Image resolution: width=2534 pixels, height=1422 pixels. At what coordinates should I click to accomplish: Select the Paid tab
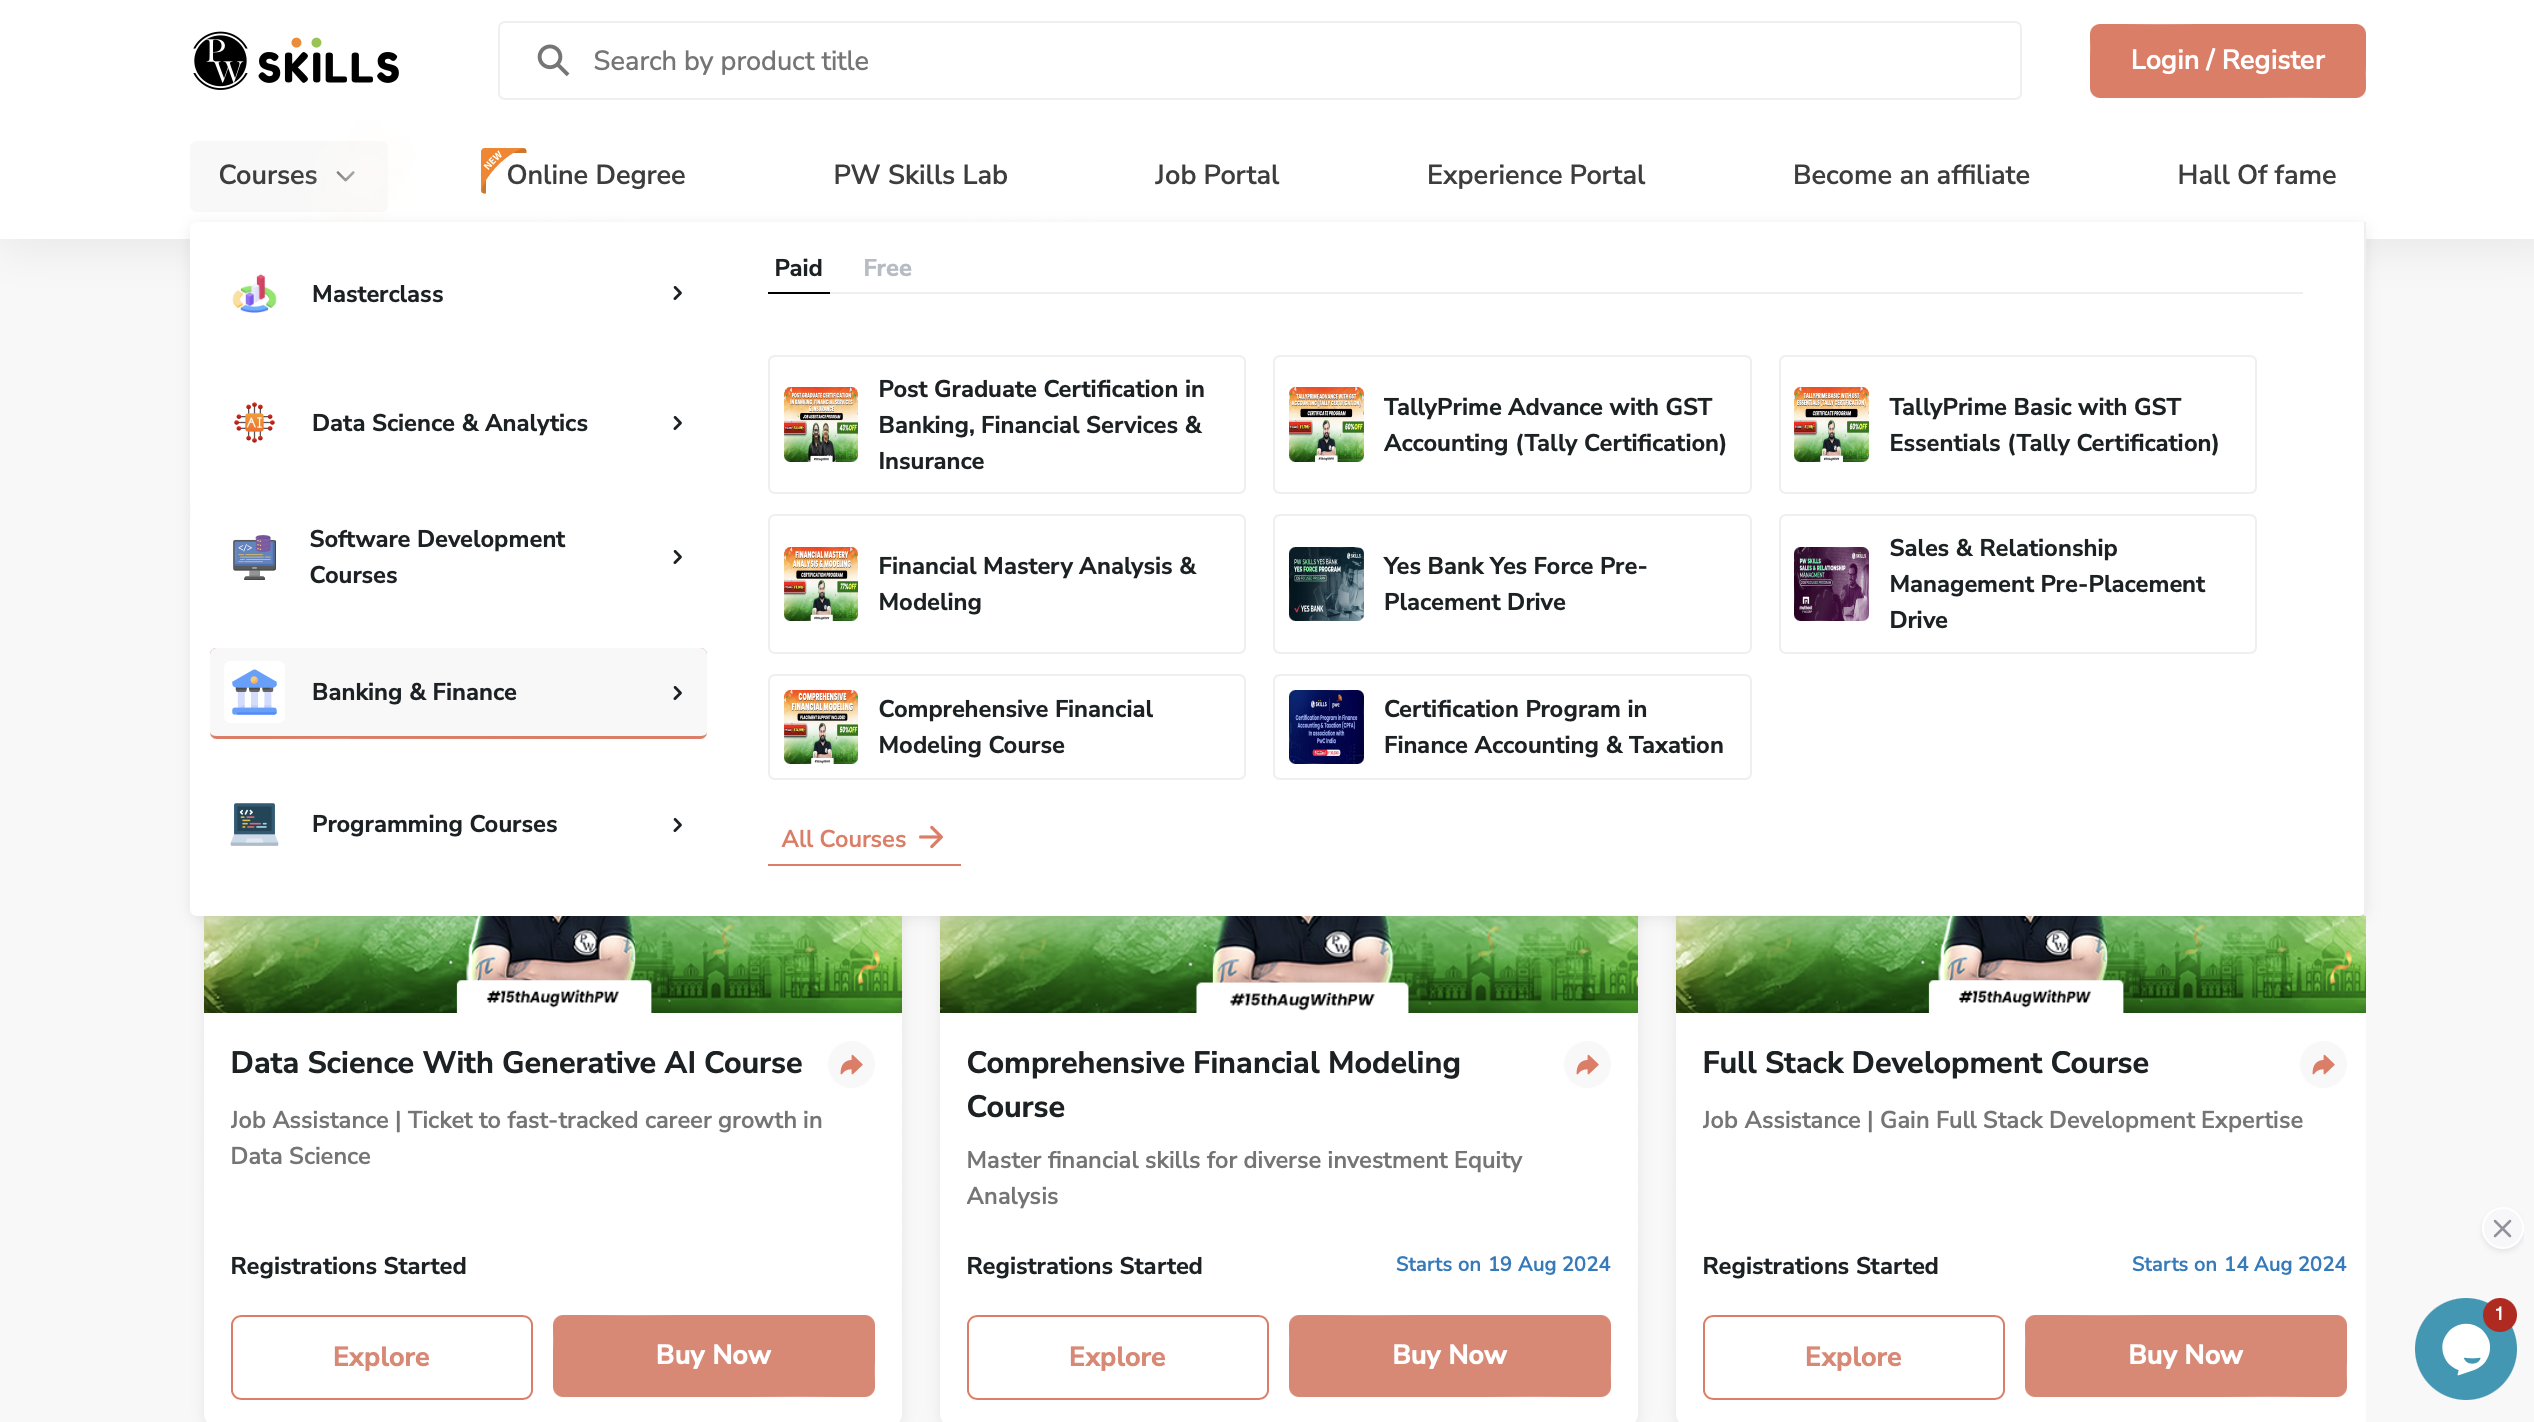tap(798, 268)
